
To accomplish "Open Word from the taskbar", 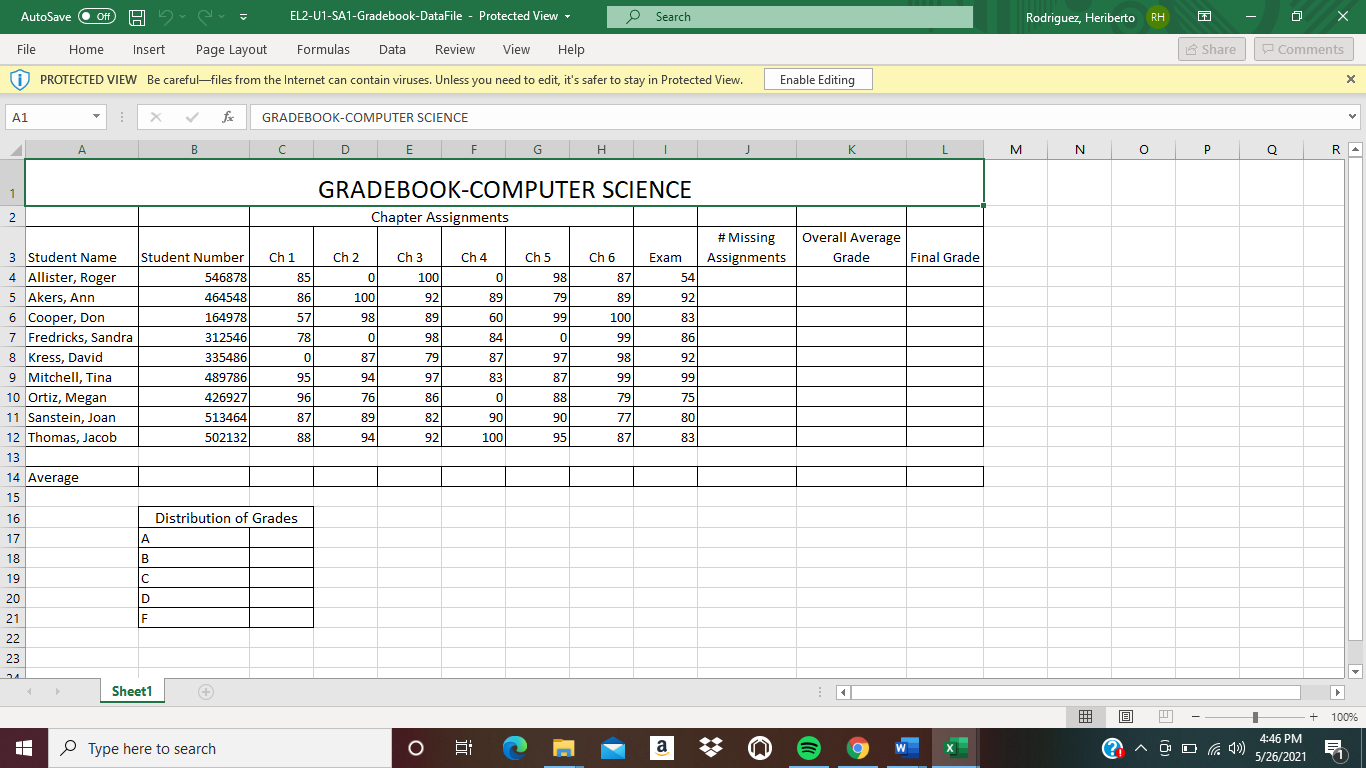I will point(906,748).
